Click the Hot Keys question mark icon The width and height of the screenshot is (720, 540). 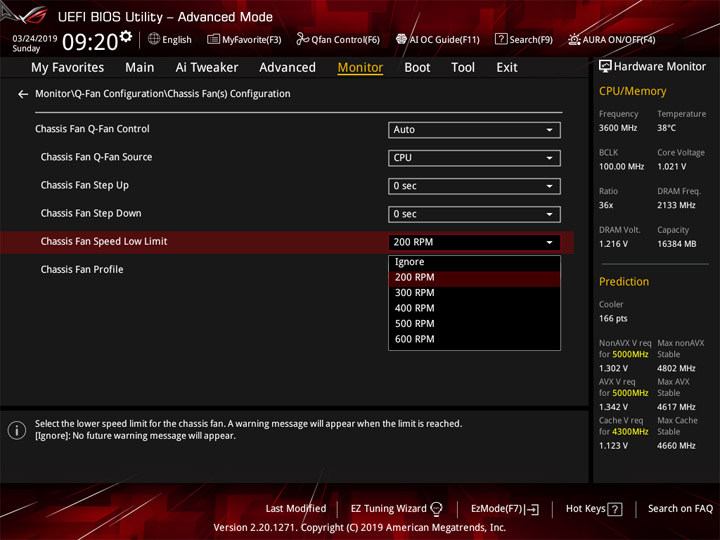[x=615, y=509]
